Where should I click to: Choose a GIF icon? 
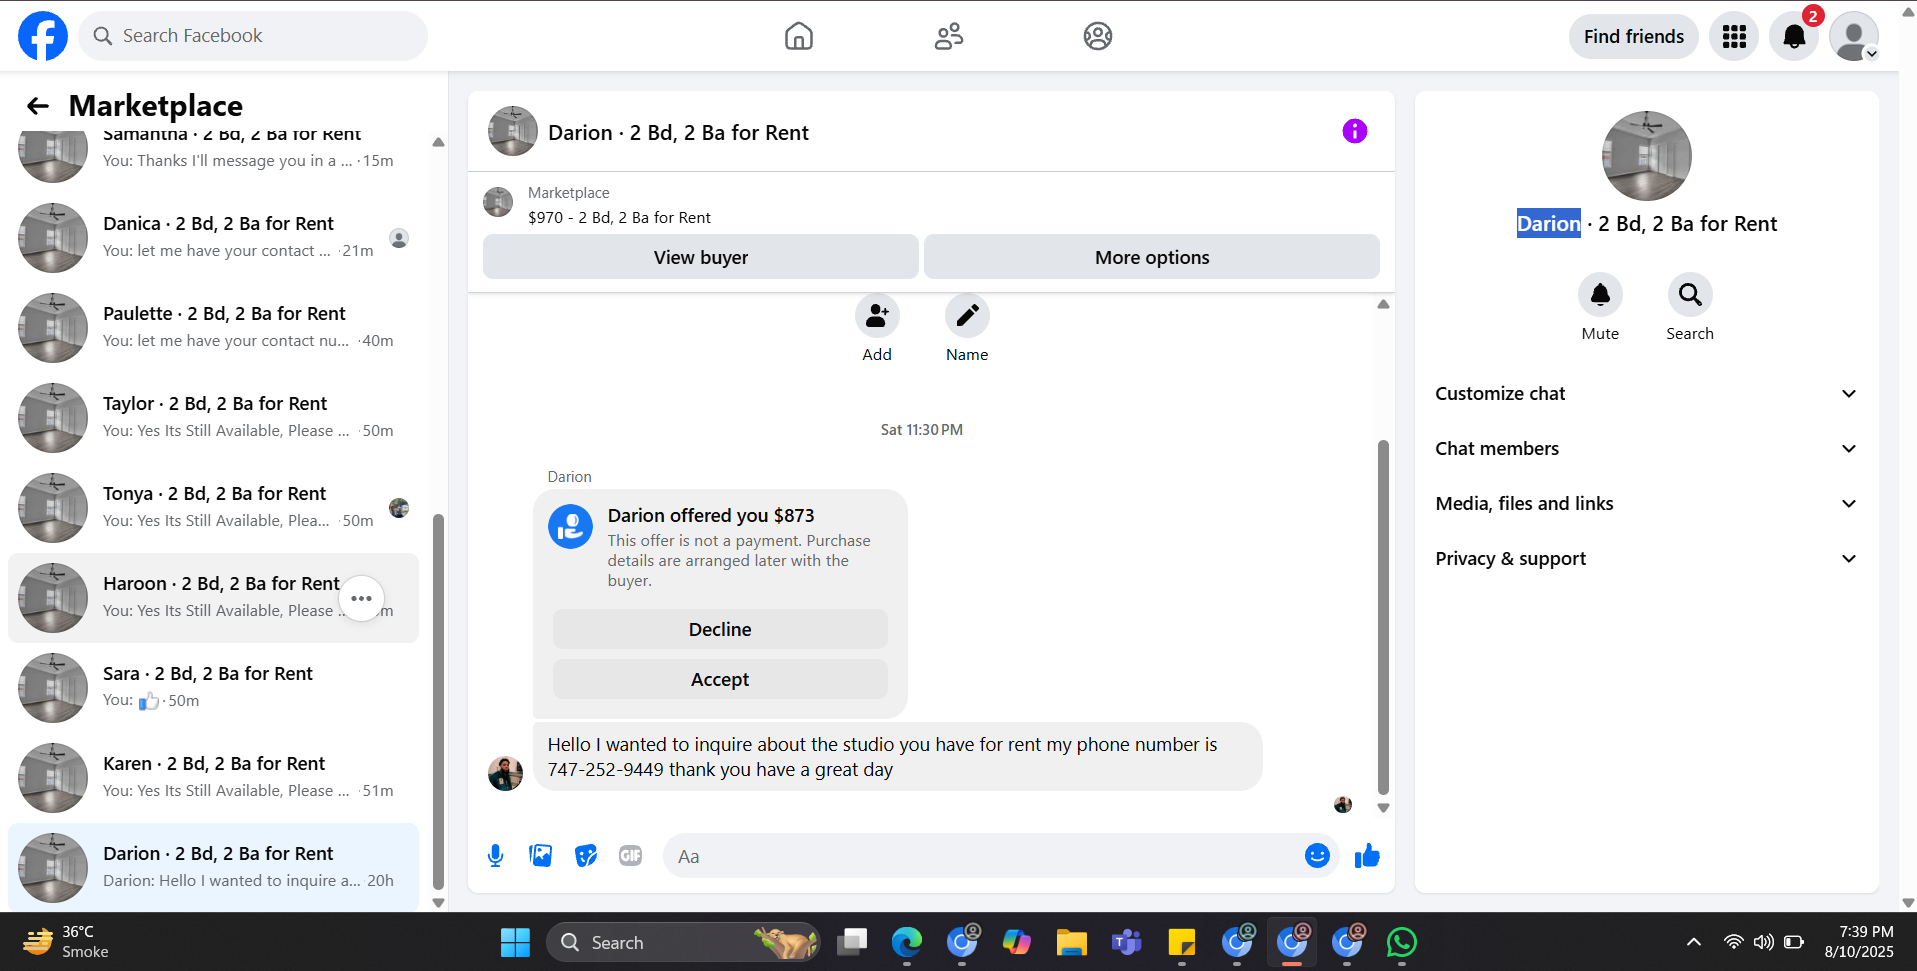631,856
